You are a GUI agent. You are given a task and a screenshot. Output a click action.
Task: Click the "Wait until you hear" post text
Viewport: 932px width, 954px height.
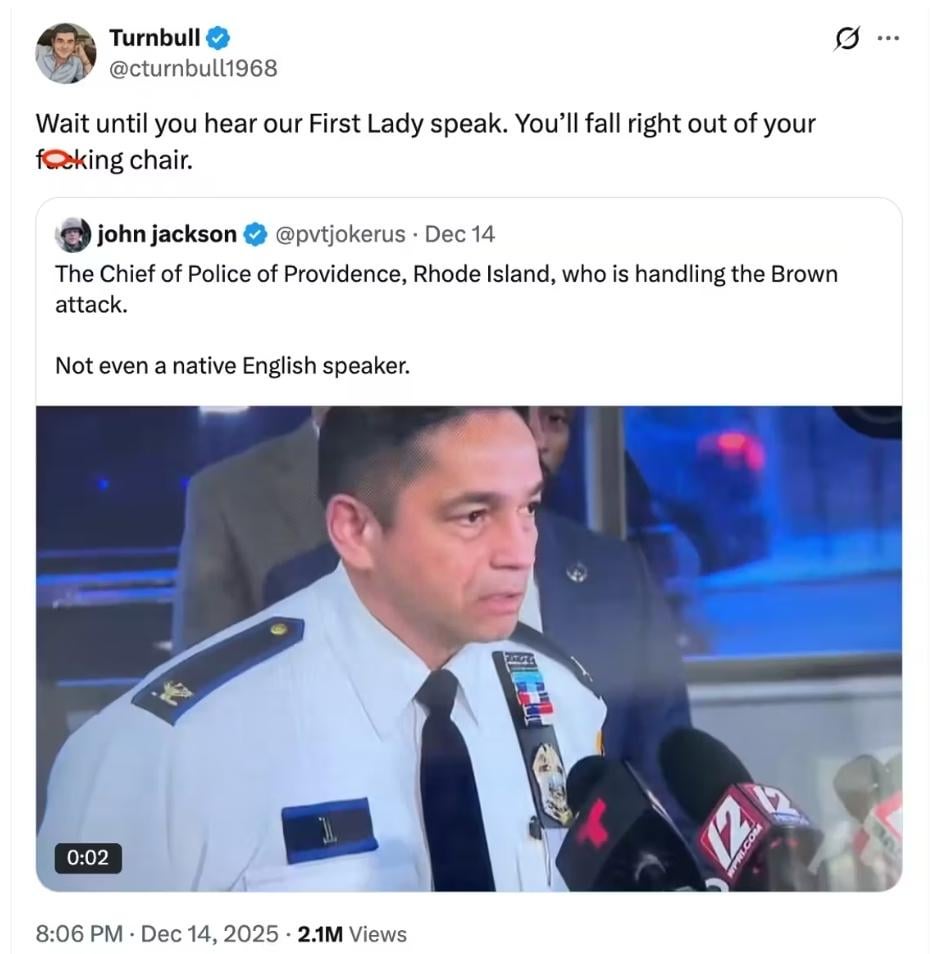[x=425, y=124]
